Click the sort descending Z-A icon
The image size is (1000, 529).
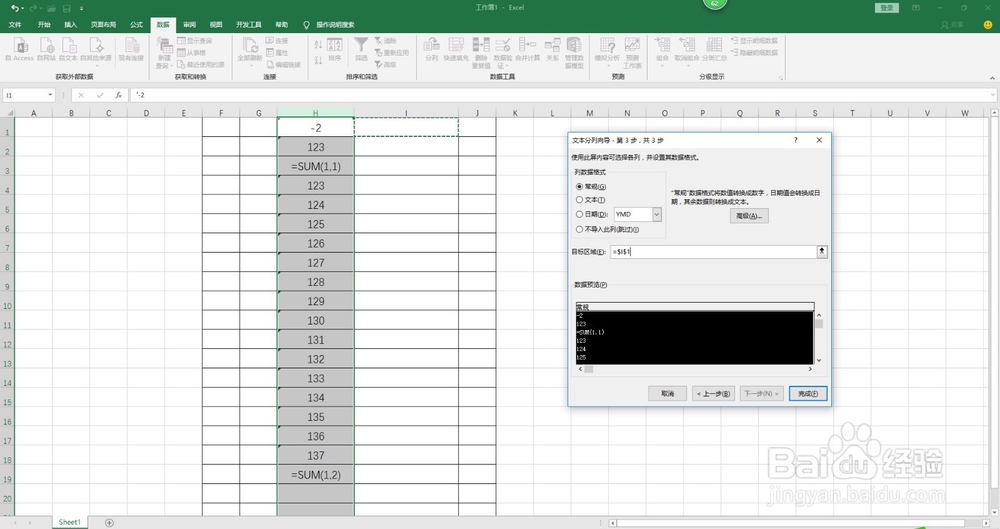click(x=318, y=60)
